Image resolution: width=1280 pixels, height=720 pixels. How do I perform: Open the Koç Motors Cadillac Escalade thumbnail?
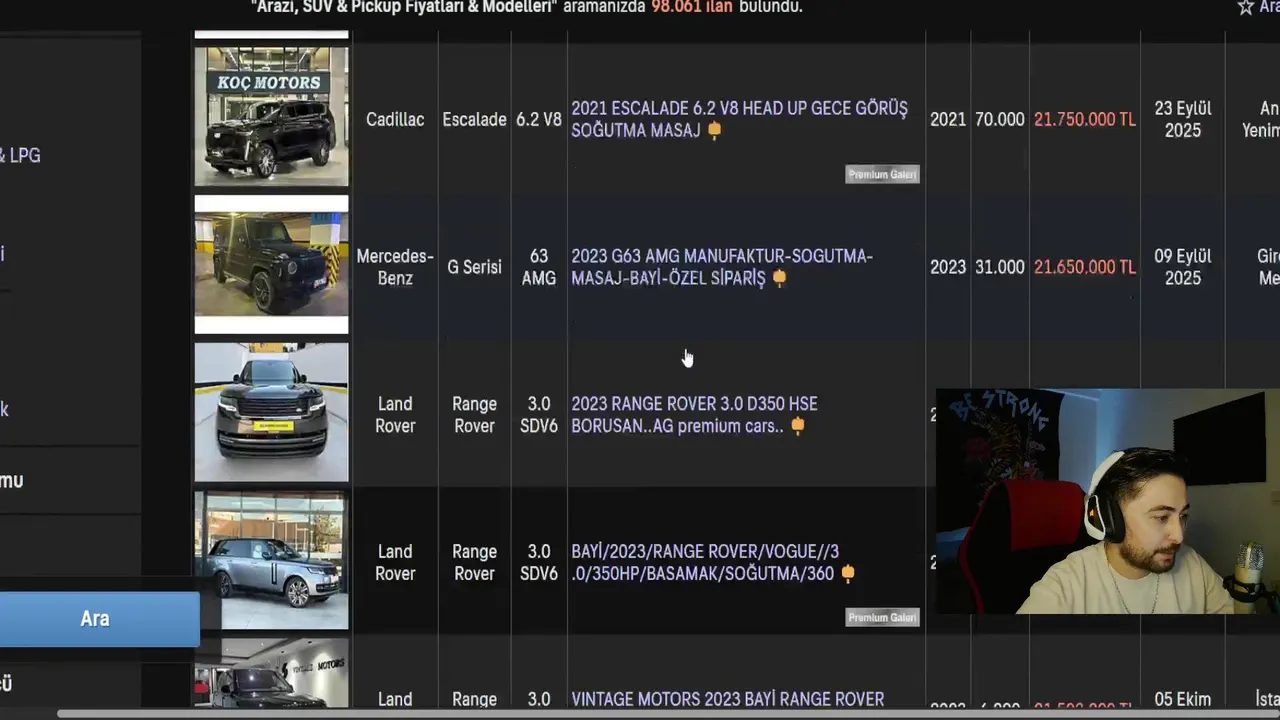(x=271, y=116)
